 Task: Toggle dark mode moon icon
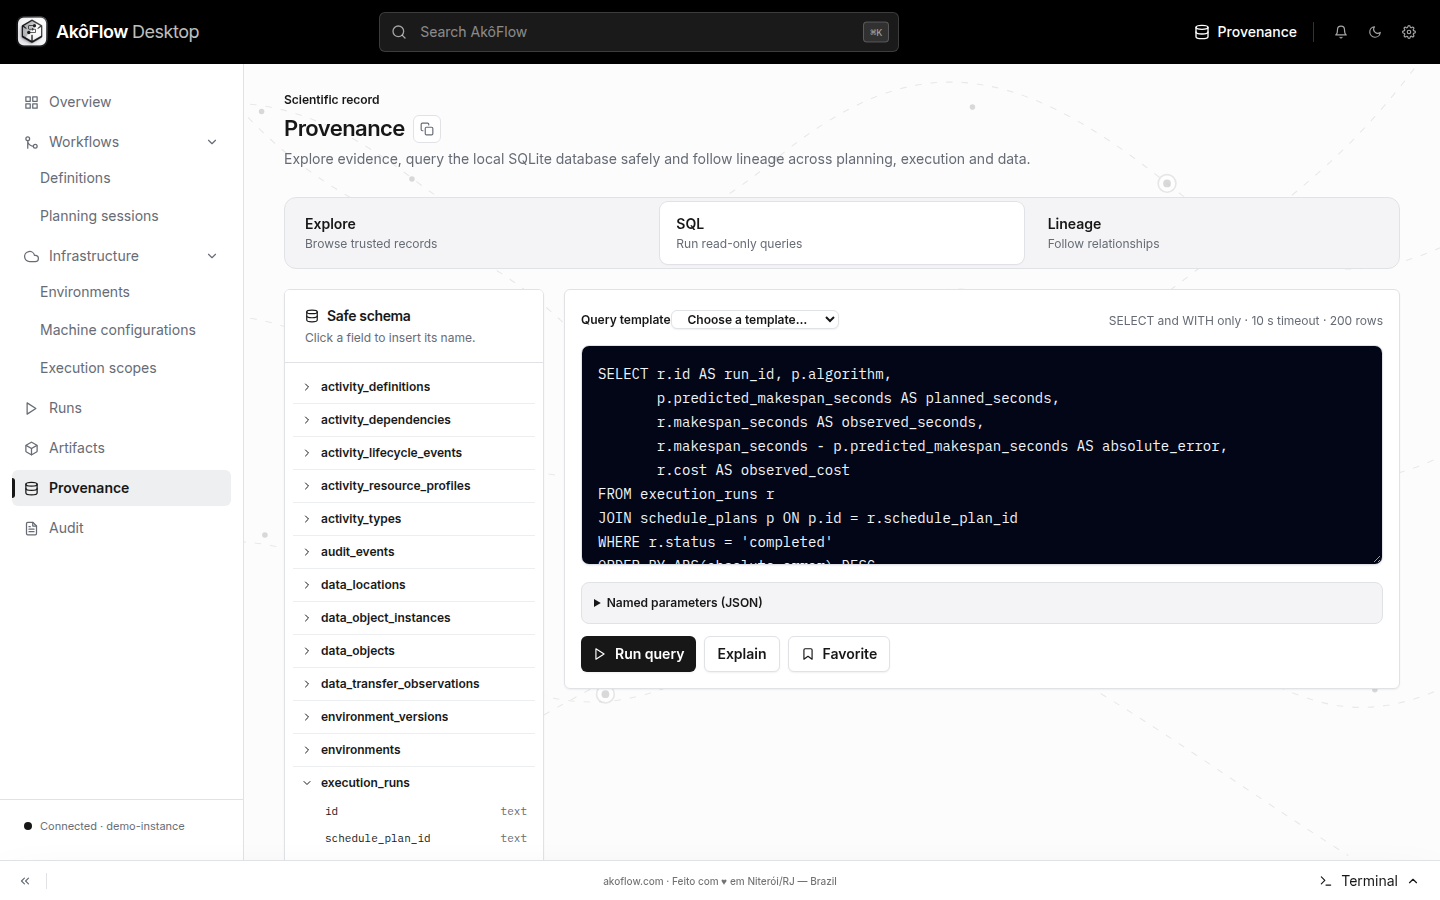pos(1375,32)
